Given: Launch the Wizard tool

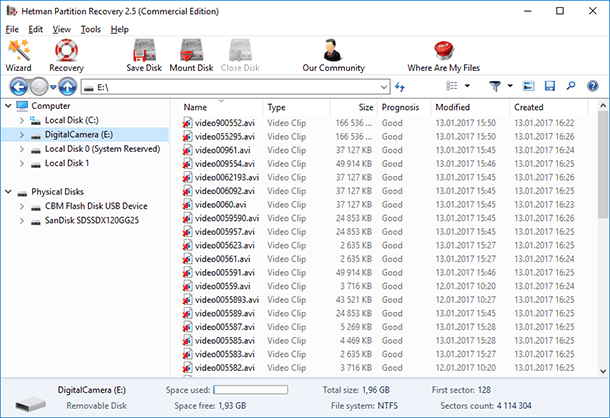Looking at the screenshot, I should 18,56.
